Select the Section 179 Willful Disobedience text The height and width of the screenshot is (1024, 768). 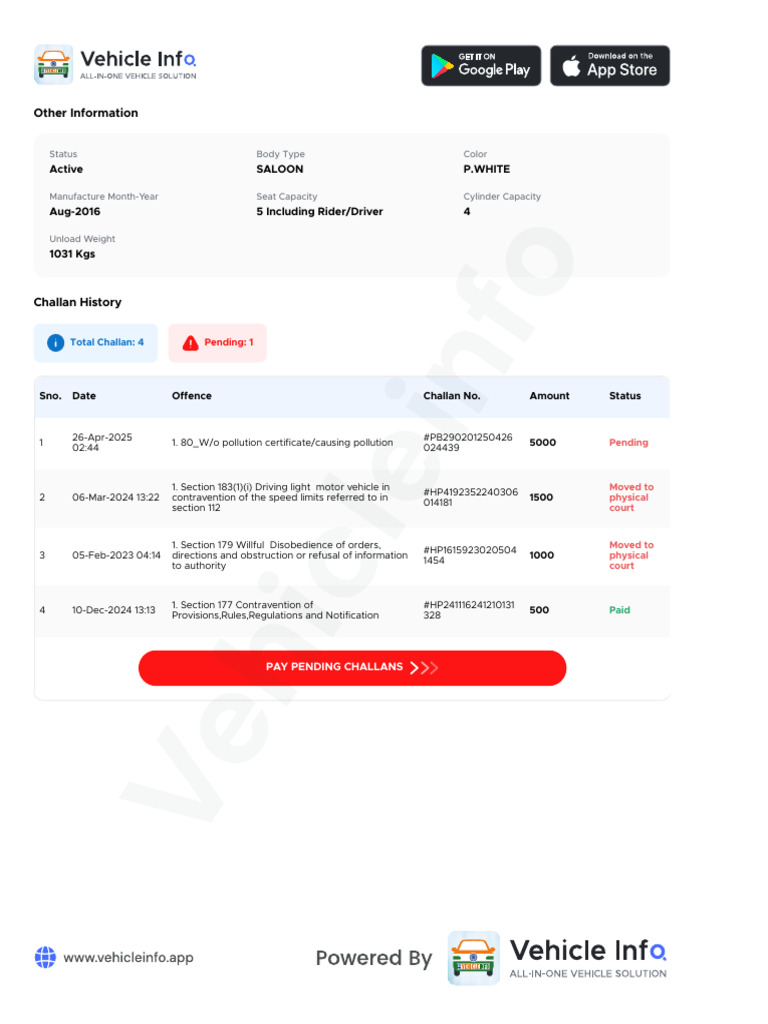click(x=289, y=555)
